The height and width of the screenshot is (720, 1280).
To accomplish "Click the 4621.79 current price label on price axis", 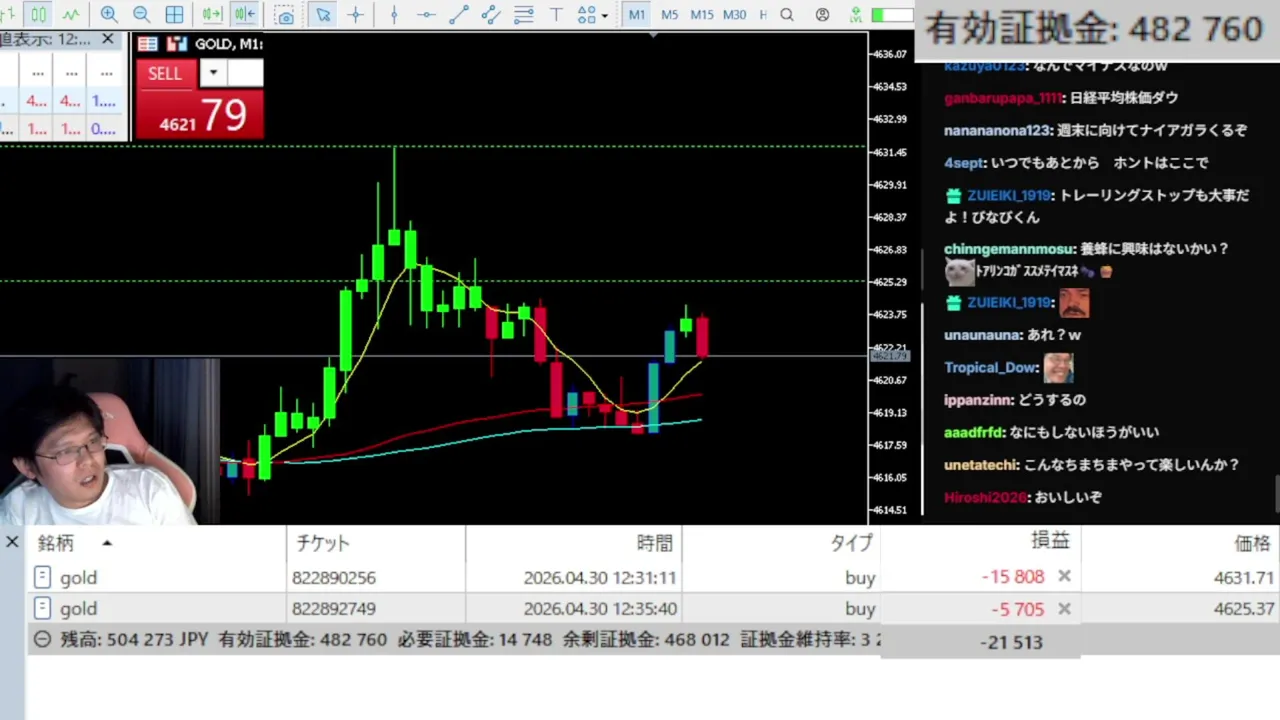I will [889, 356].
